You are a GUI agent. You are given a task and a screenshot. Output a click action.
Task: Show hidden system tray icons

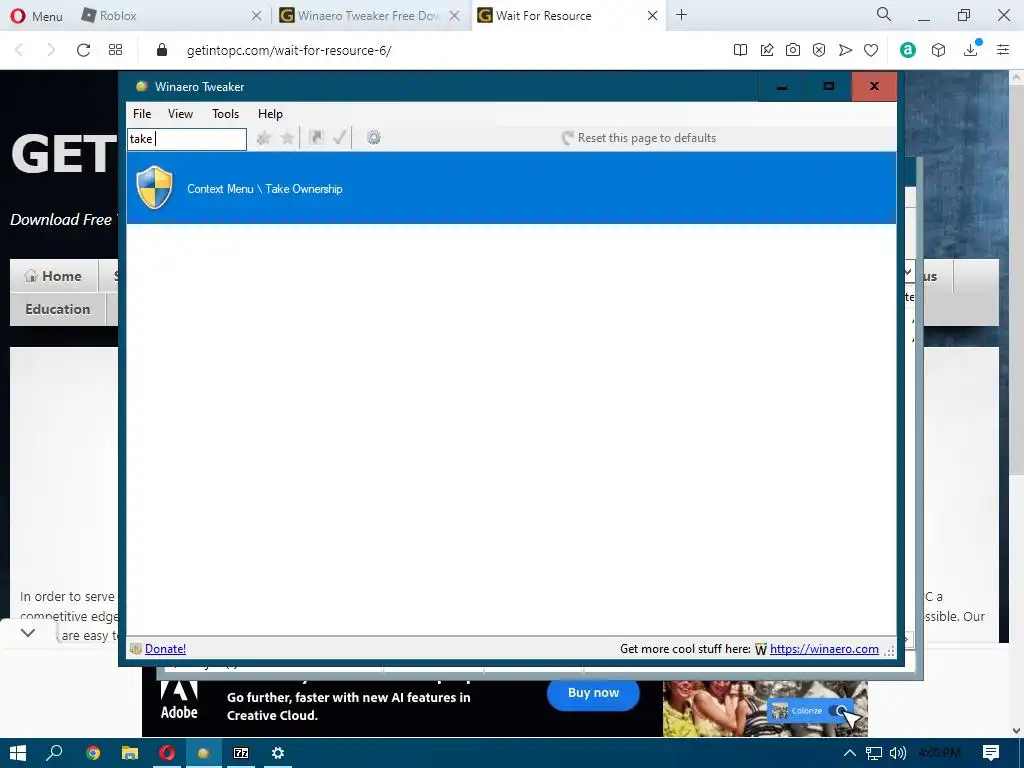pyautogui.click(x=849, y=753)
